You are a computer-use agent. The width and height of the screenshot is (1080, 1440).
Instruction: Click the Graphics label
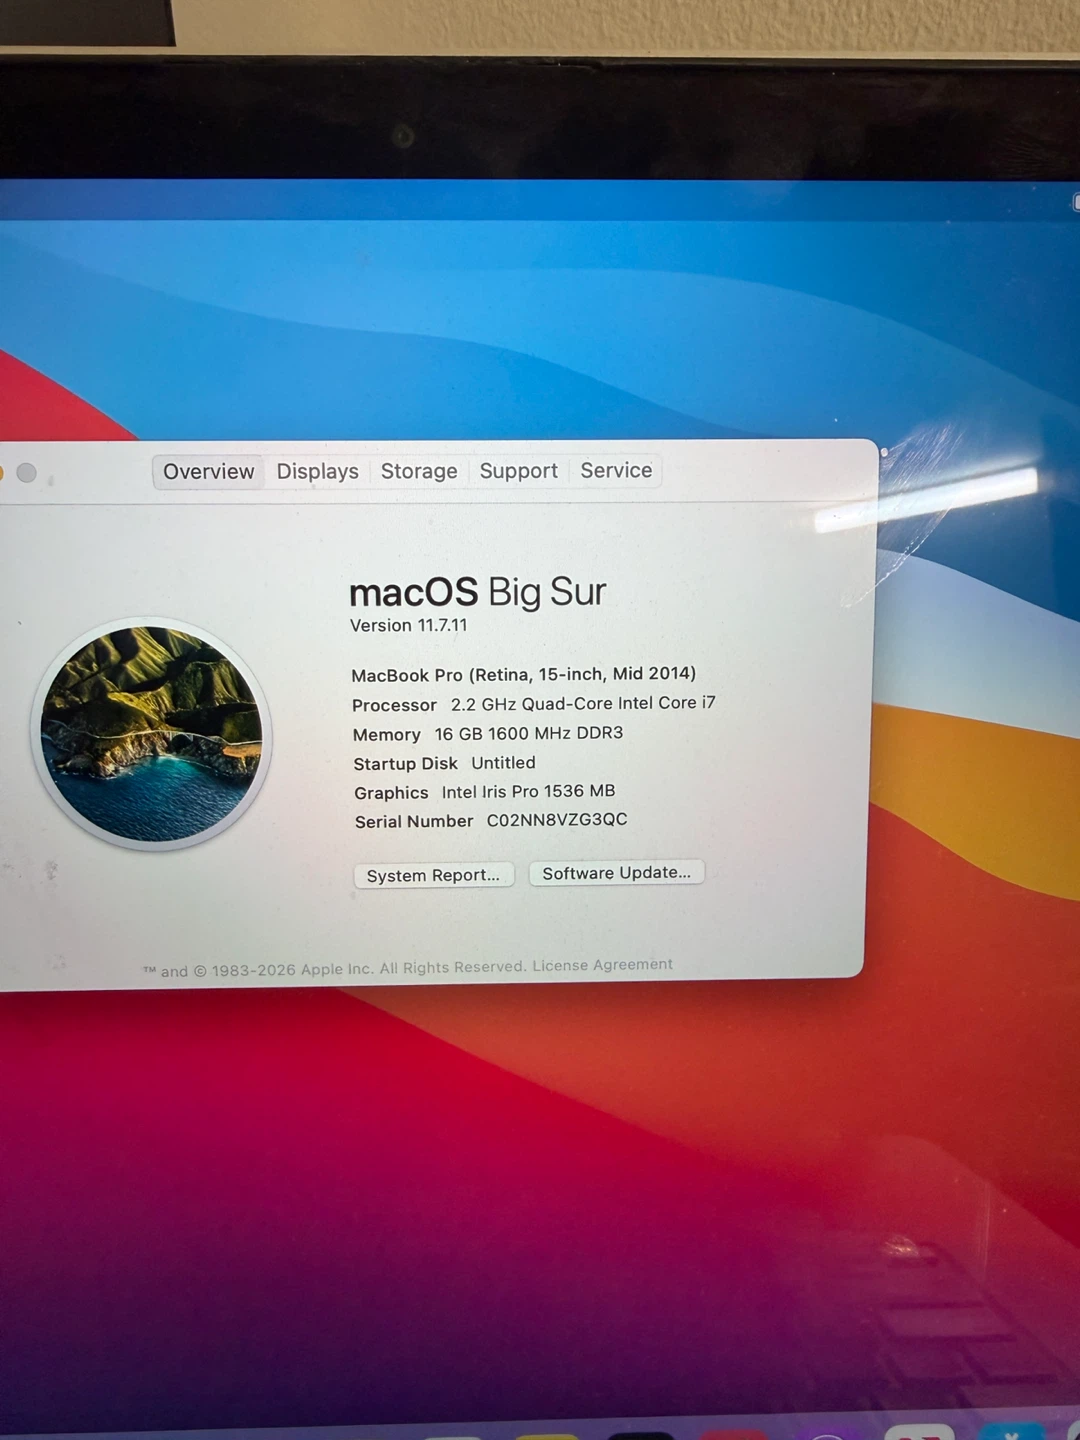[391, 793]
